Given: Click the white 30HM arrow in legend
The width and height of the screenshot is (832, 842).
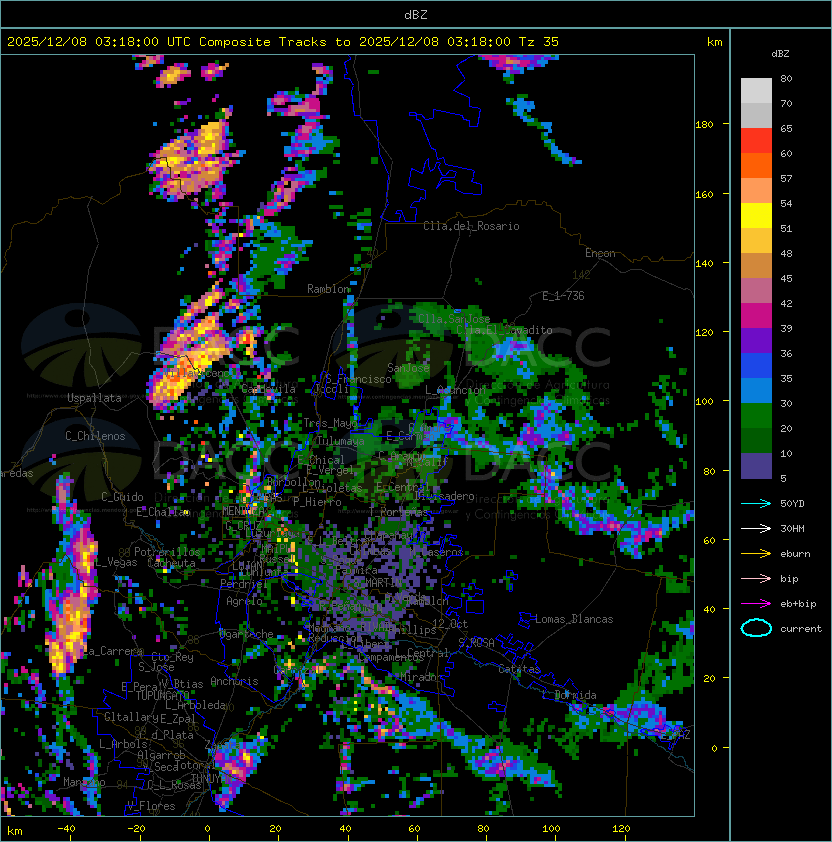Looking at the screenshot, I should [756, 528].
